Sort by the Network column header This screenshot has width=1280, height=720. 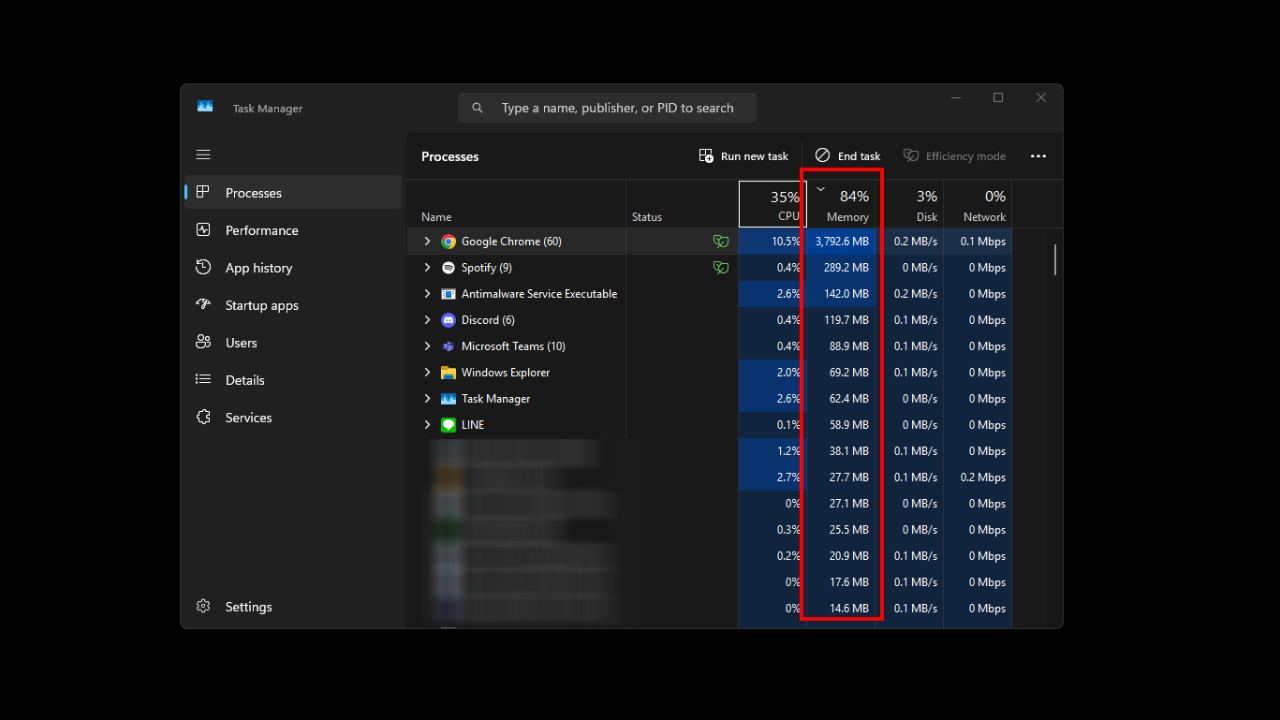coord(977,204)
